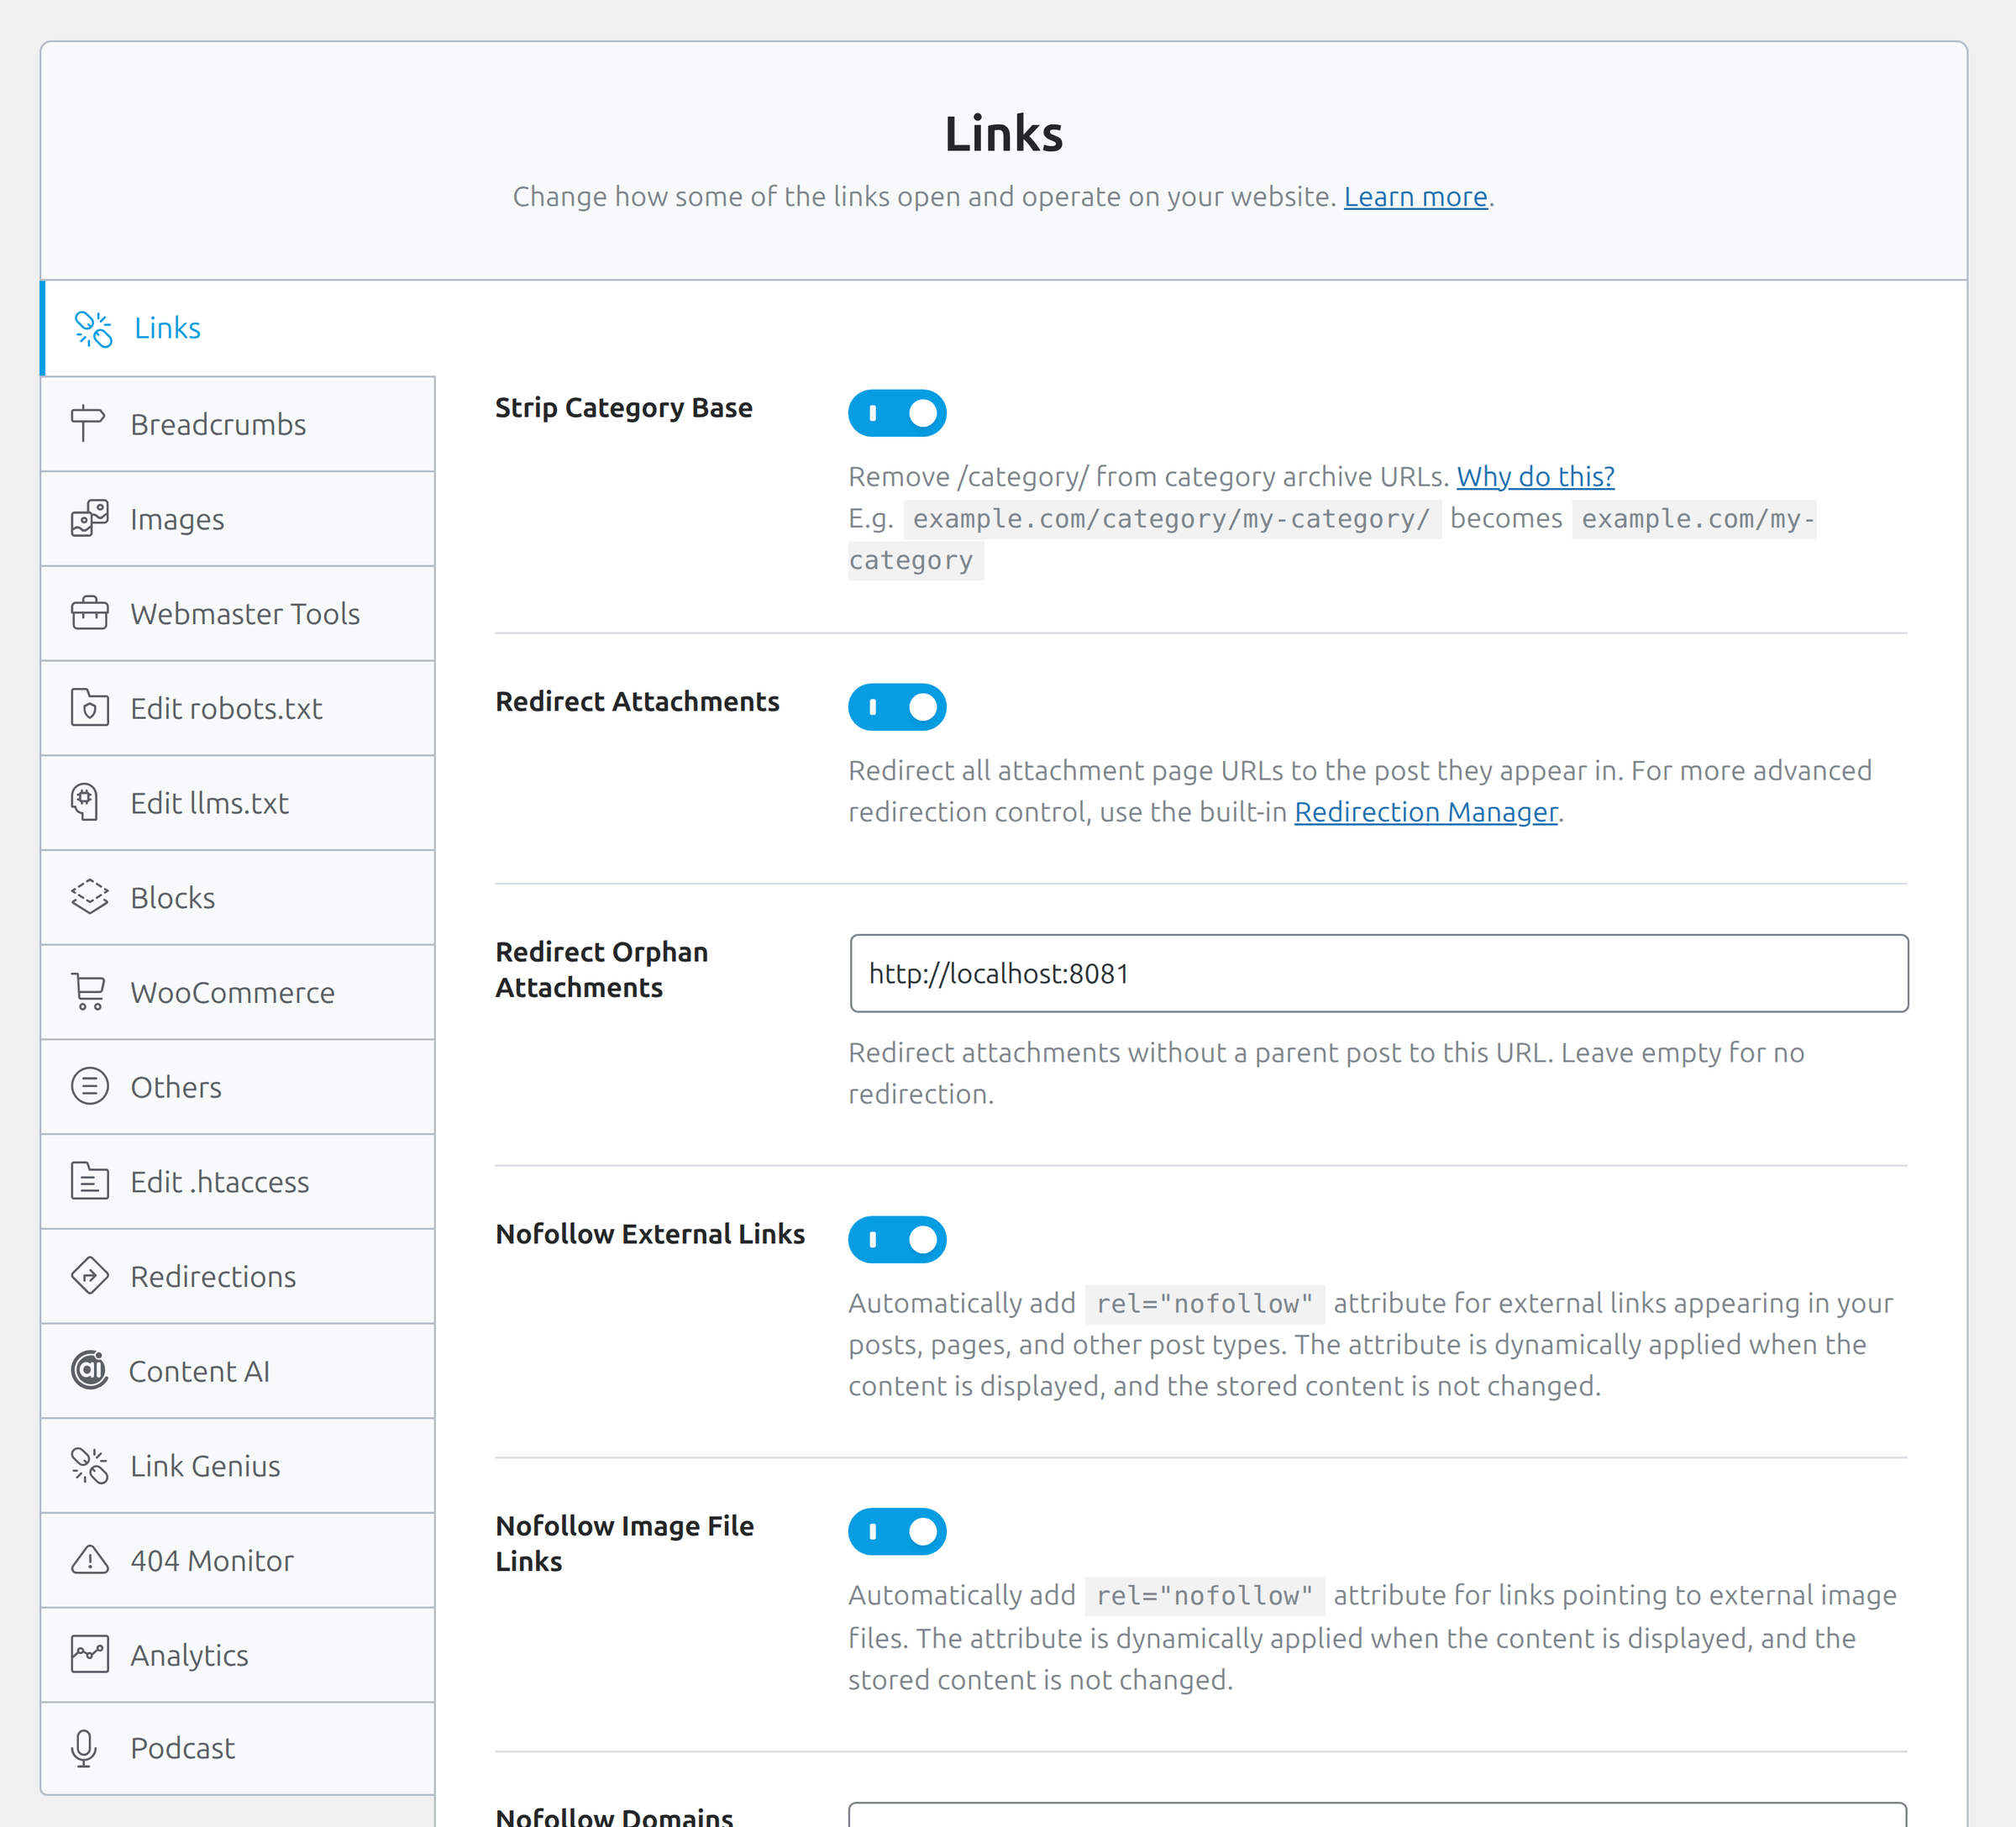Click the WooCommerce cart icon
The height and width of the screenshot is (1827, 2016).
89,992
